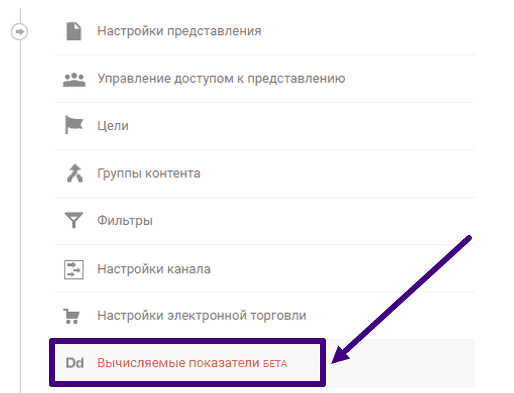Click the shopping cart icon

(x=71, y=316)
